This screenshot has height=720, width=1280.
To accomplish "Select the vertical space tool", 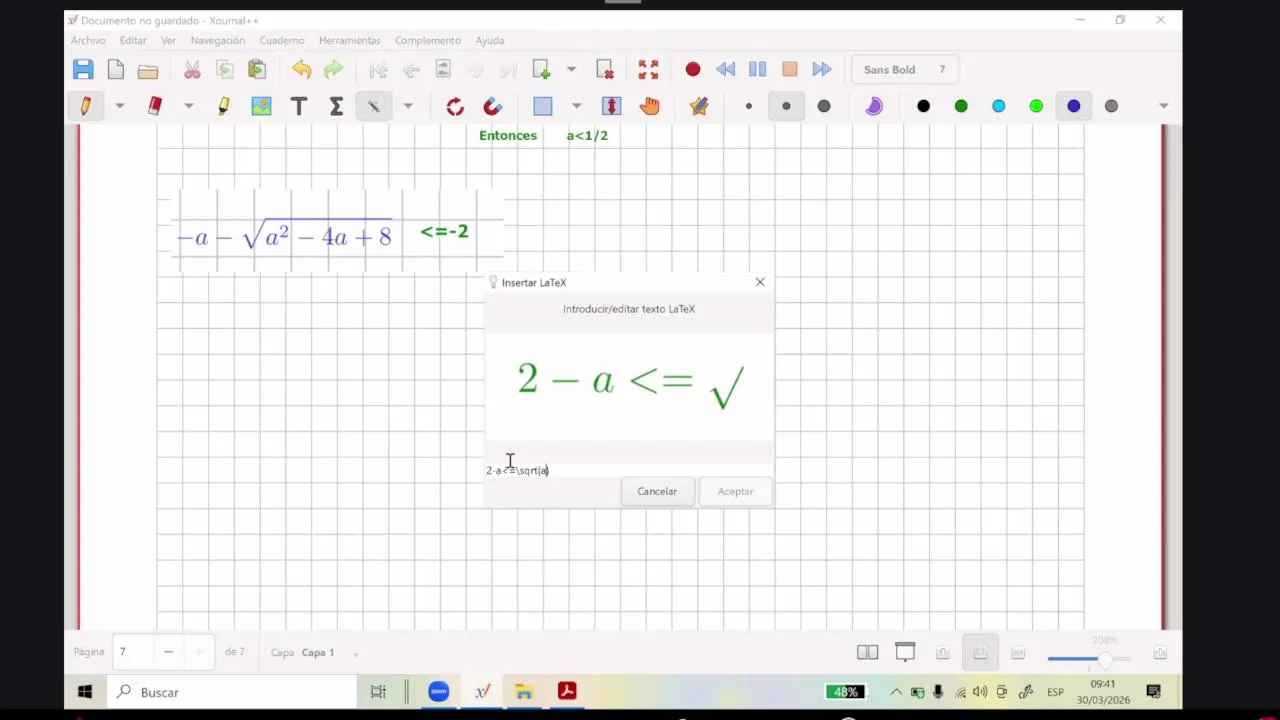I will (x=612, y=106).
